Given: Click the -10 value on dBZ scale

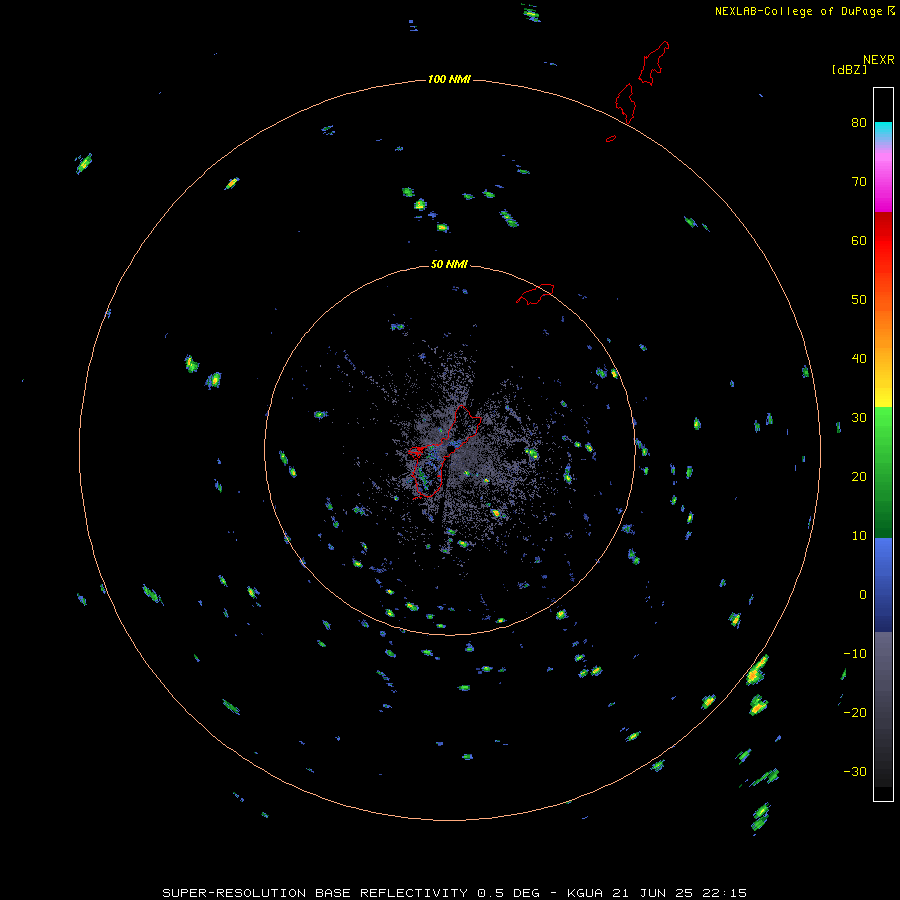Looking at the screenshot, I should pos(855,653).
